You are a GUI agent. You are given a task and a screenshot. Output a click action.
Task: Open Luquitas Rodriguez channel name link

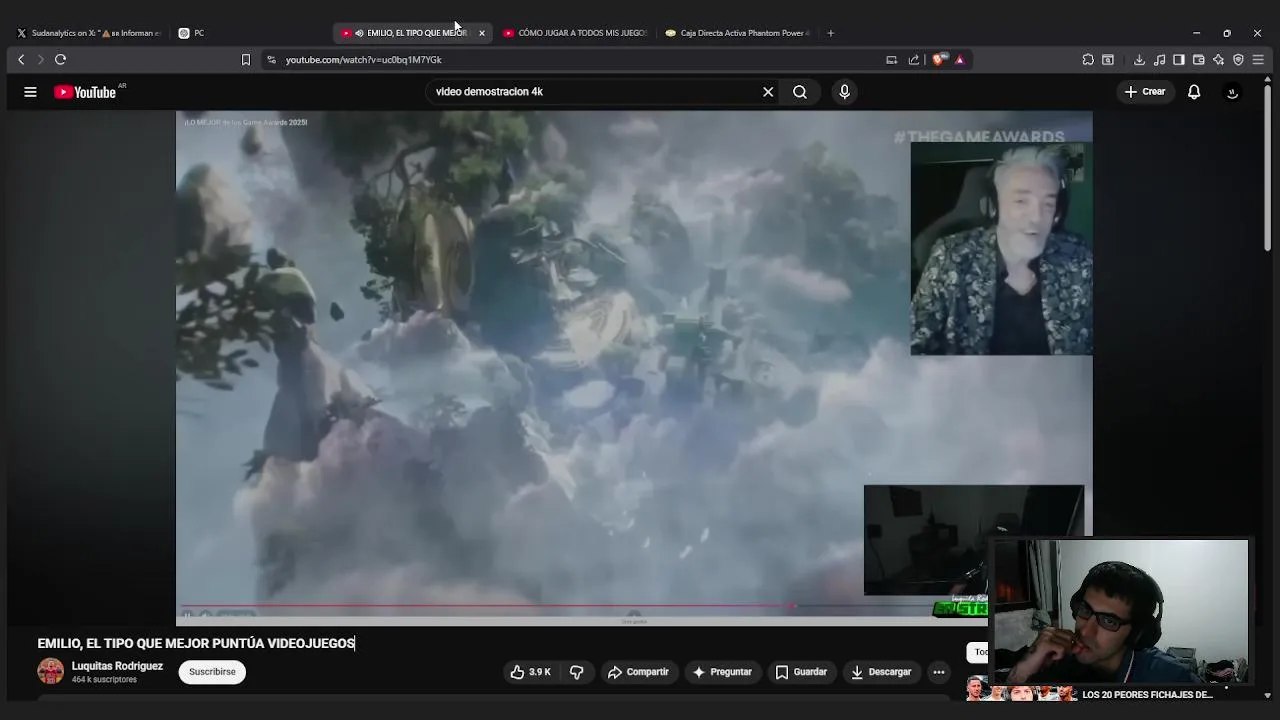pyautogui.click(x=117, y=666)
